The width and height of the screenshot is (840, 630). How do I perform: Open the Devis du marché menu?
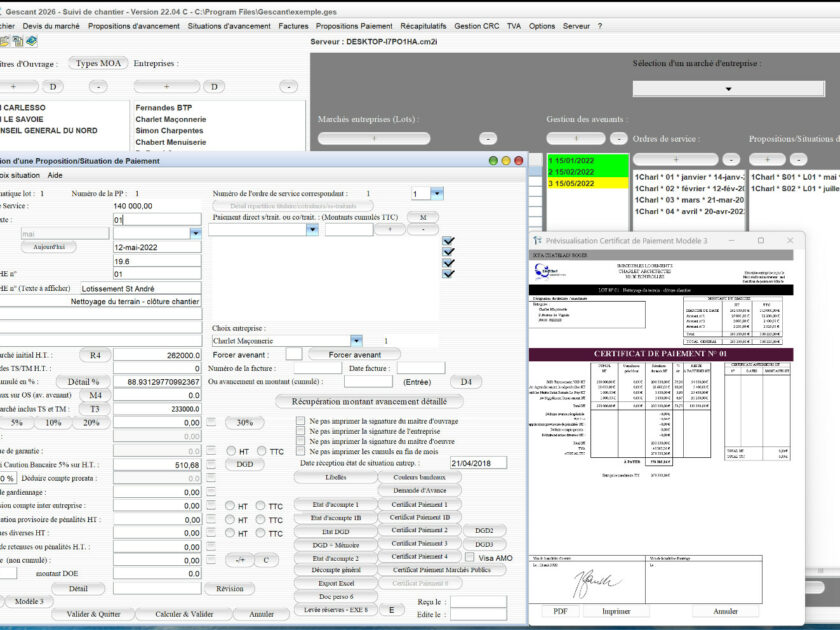(51, 26)
